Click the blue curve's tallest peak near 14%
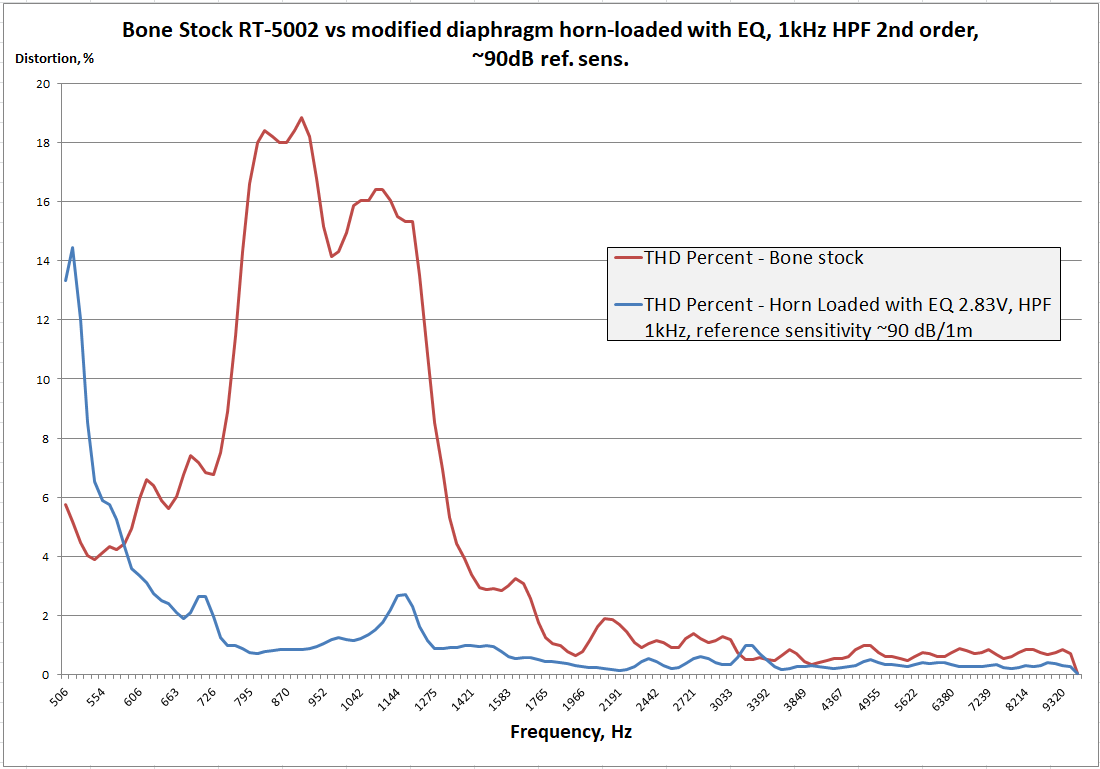 click(72, 248)
